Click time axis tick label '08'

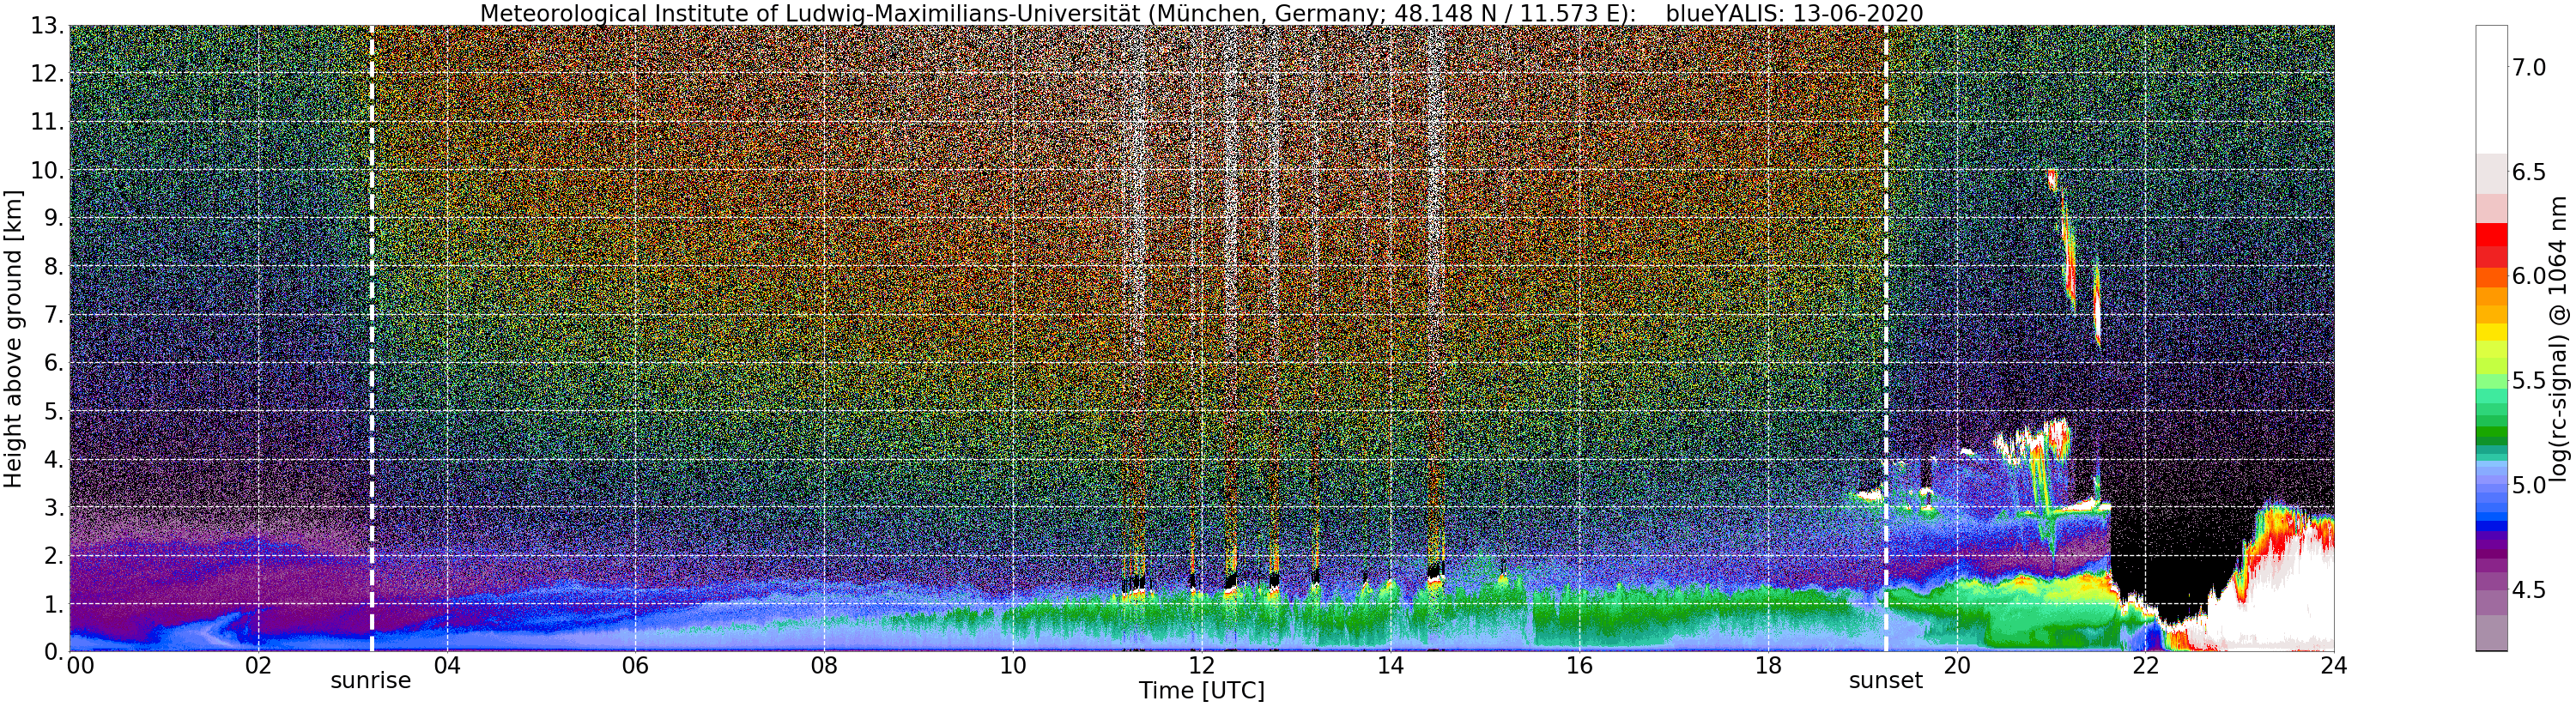(x=824, y=666)
